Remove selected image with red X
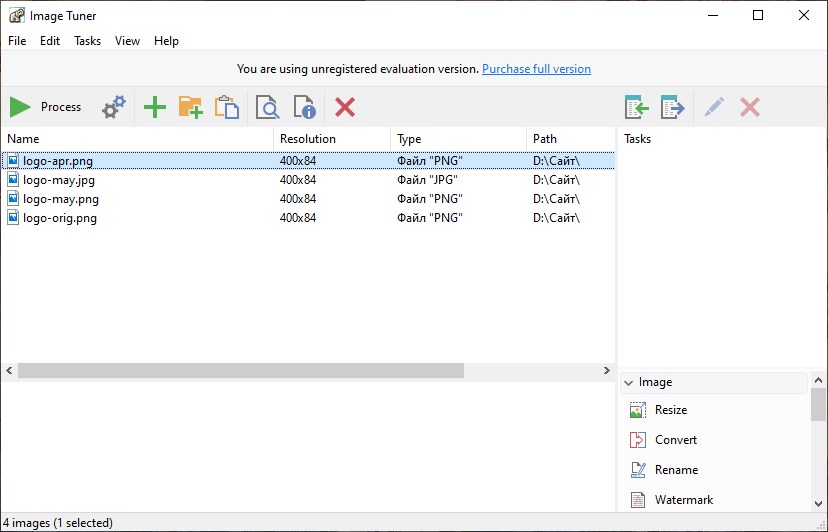 pos(345,107)
